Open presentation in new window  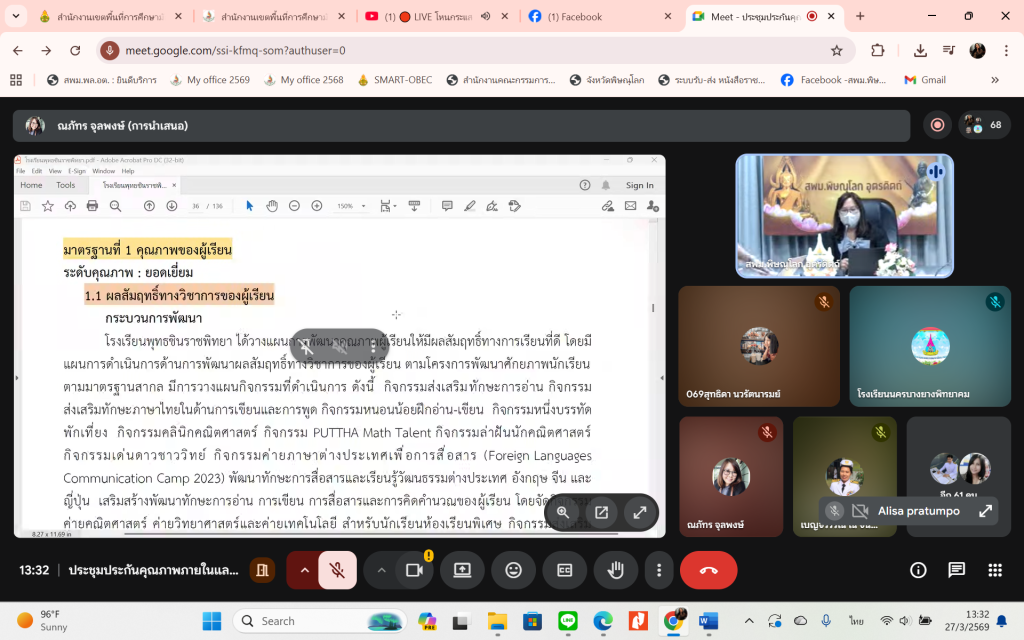[x=601, y=513]
